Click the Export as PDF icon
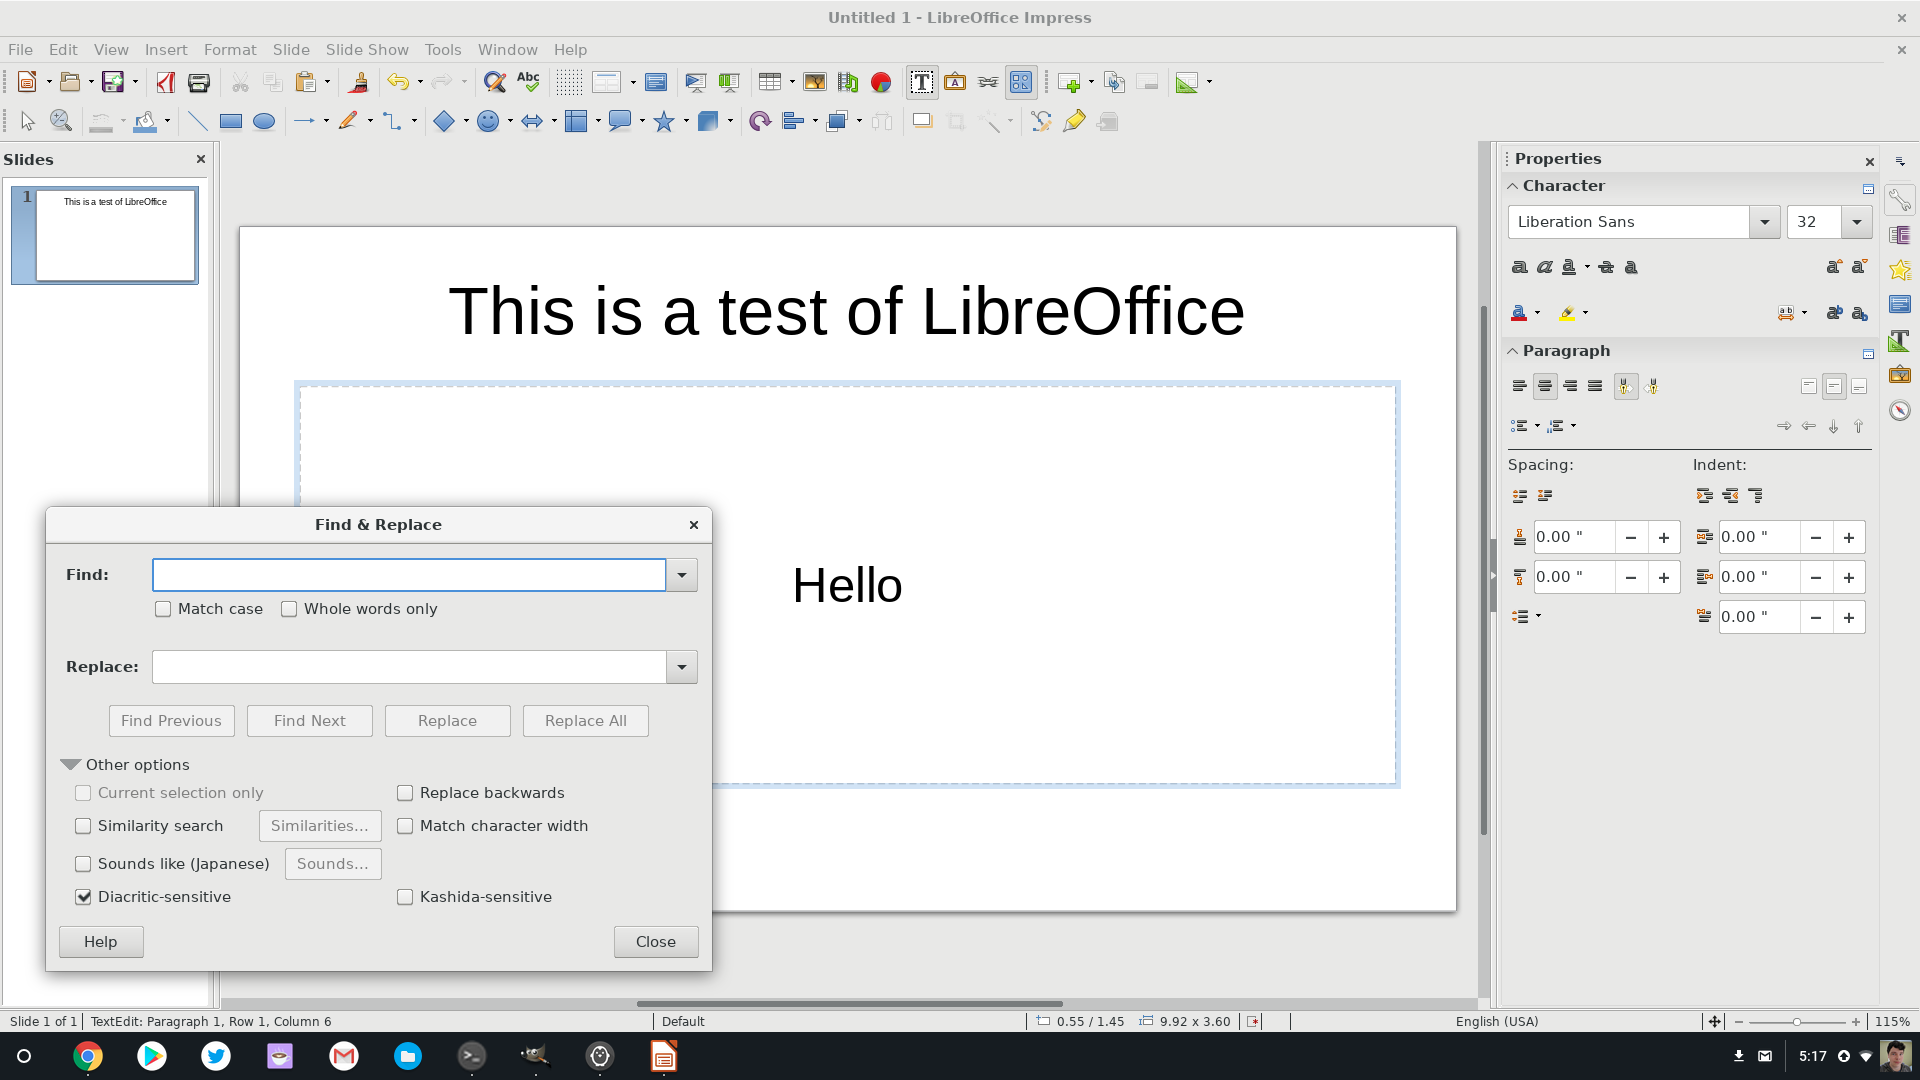This screenshot has height=1080, width=1920. tap(166, 83)
